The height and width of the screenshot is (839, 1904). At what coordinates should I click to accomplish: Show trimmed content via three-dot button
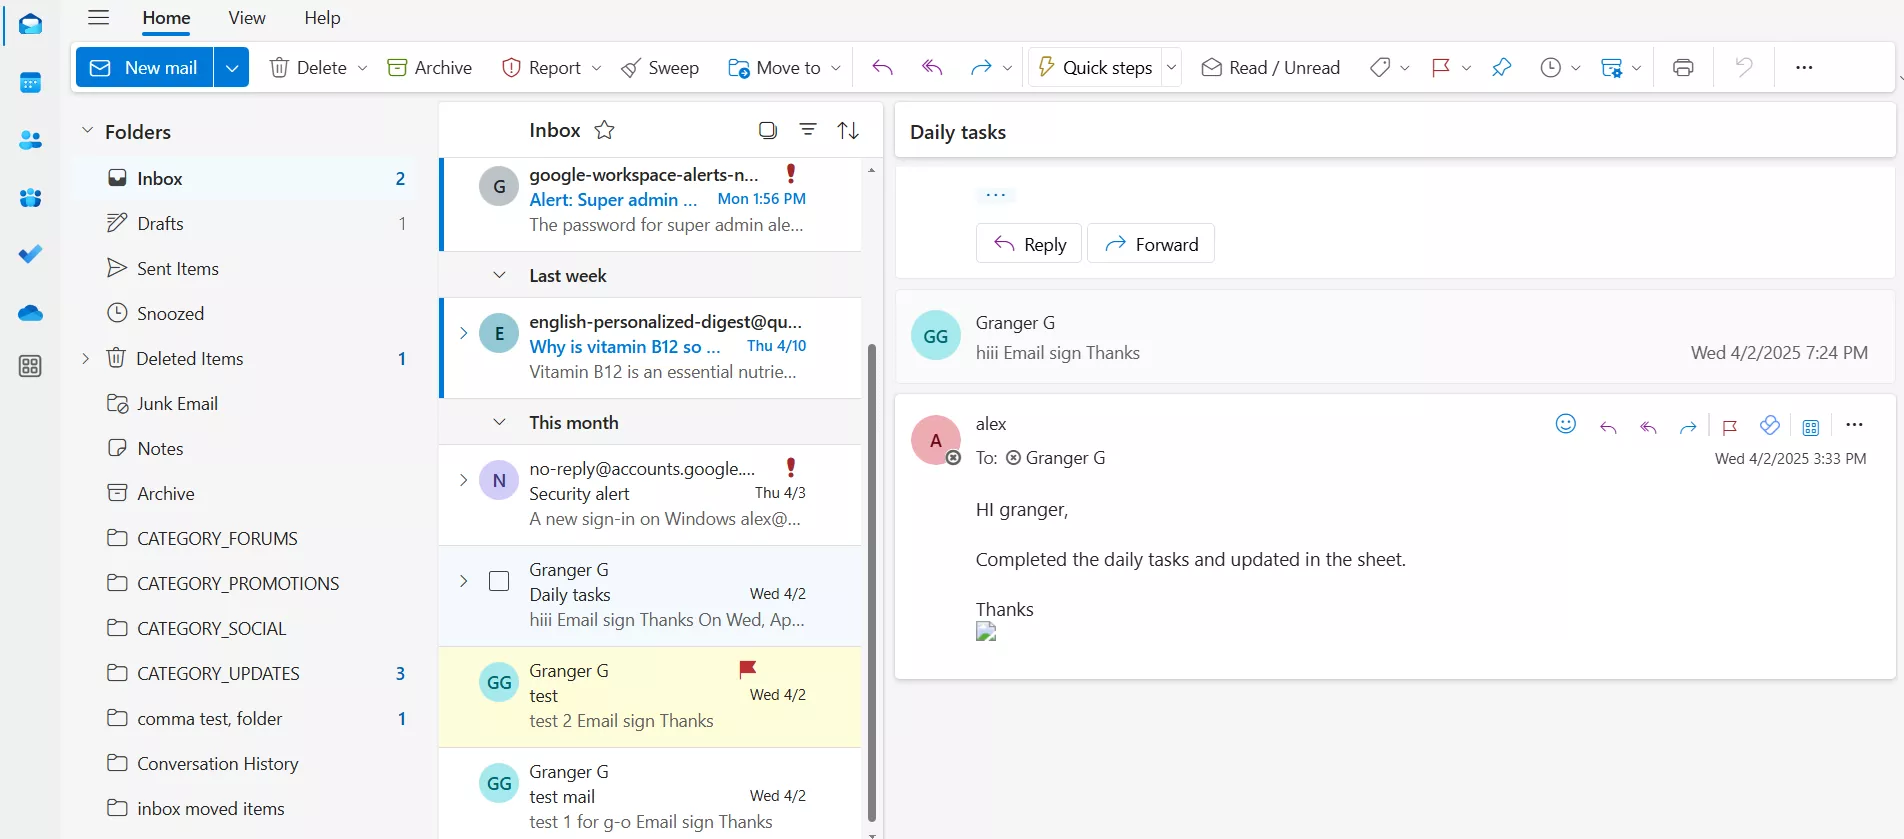995,195
